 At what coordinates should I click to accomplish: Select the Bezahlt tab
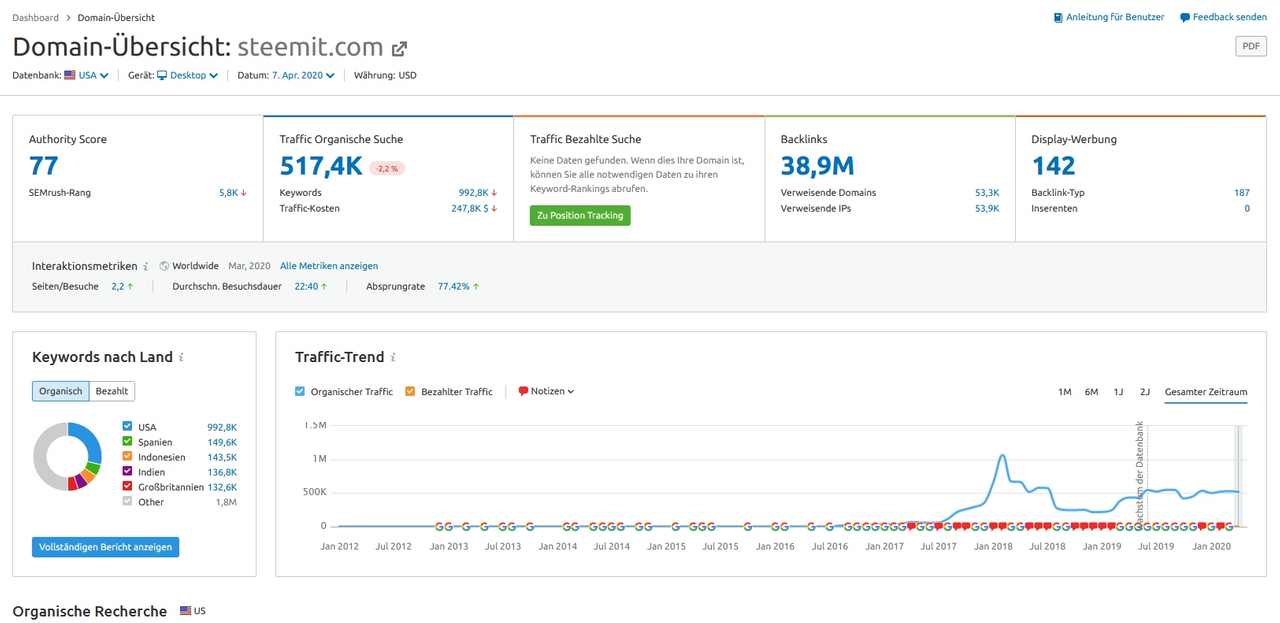click(x=112, y=391)
